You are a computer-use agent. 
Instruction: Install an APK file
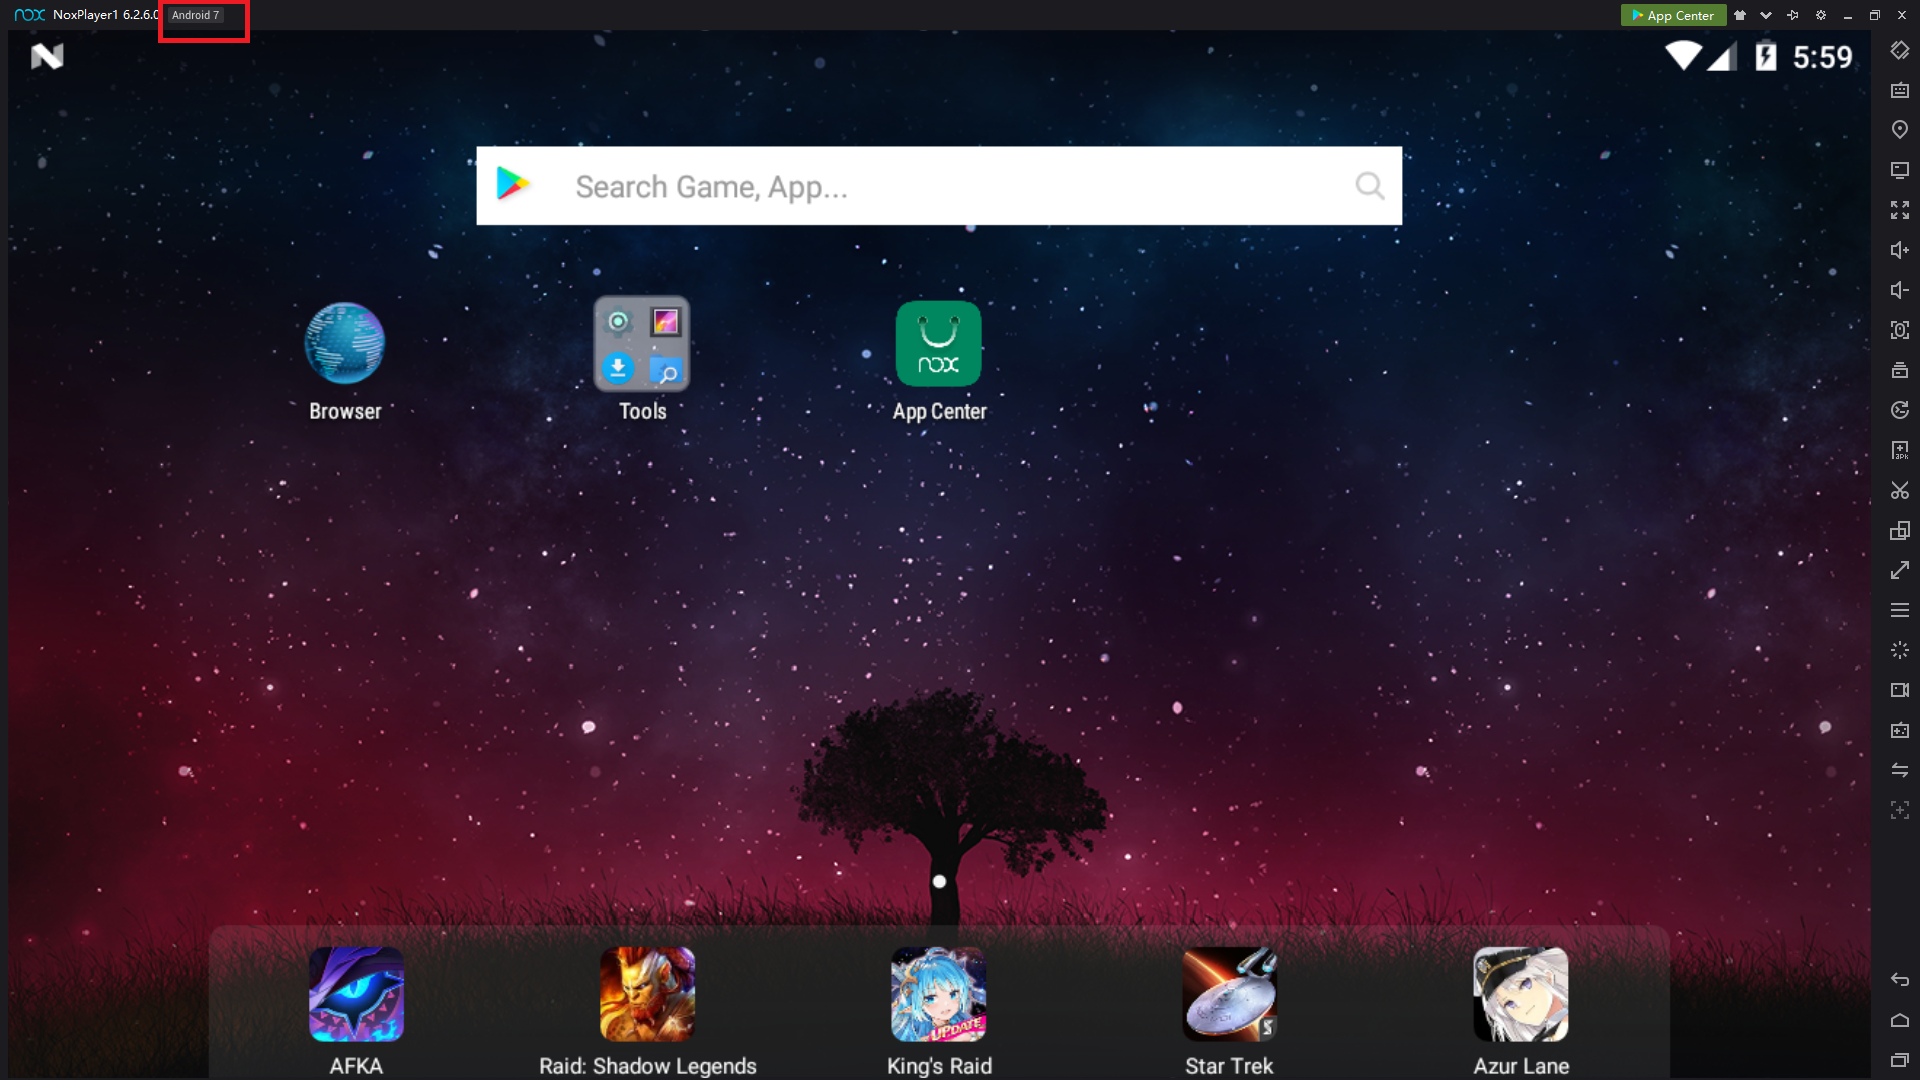1900,450
